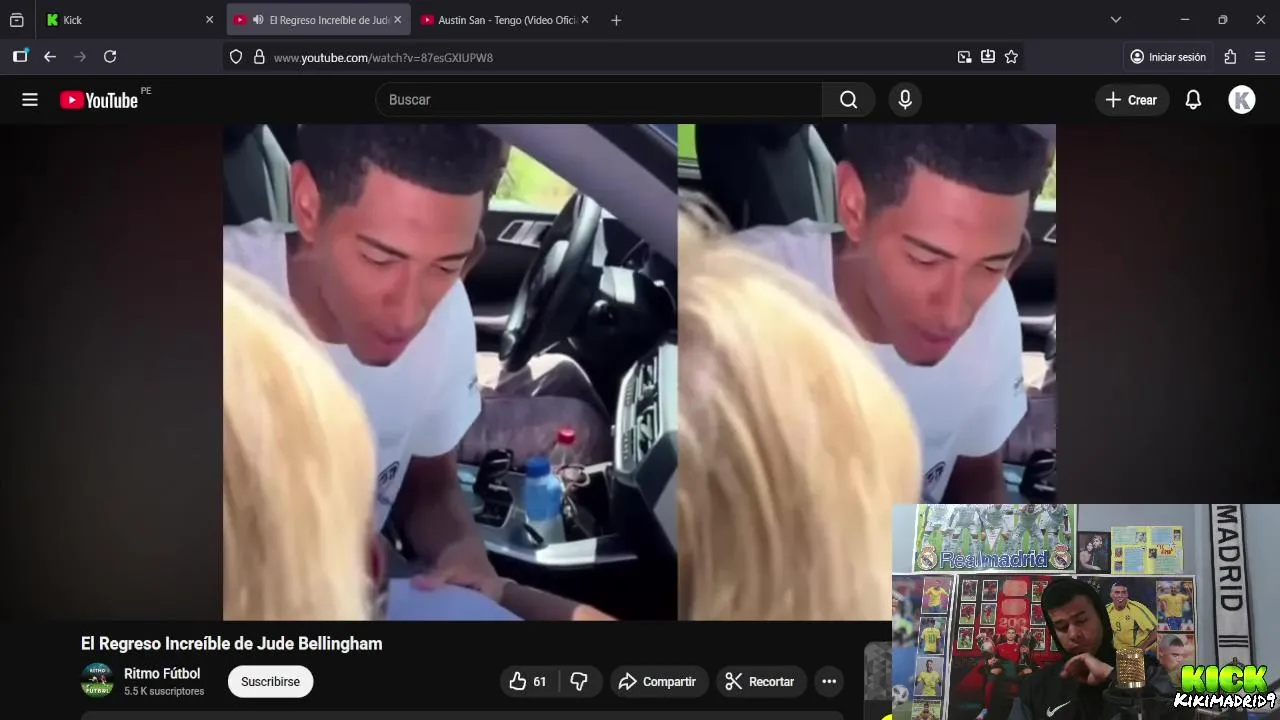The image size is (1280, 720).
Task: Focus the Buscar search field
Action: 599,100
